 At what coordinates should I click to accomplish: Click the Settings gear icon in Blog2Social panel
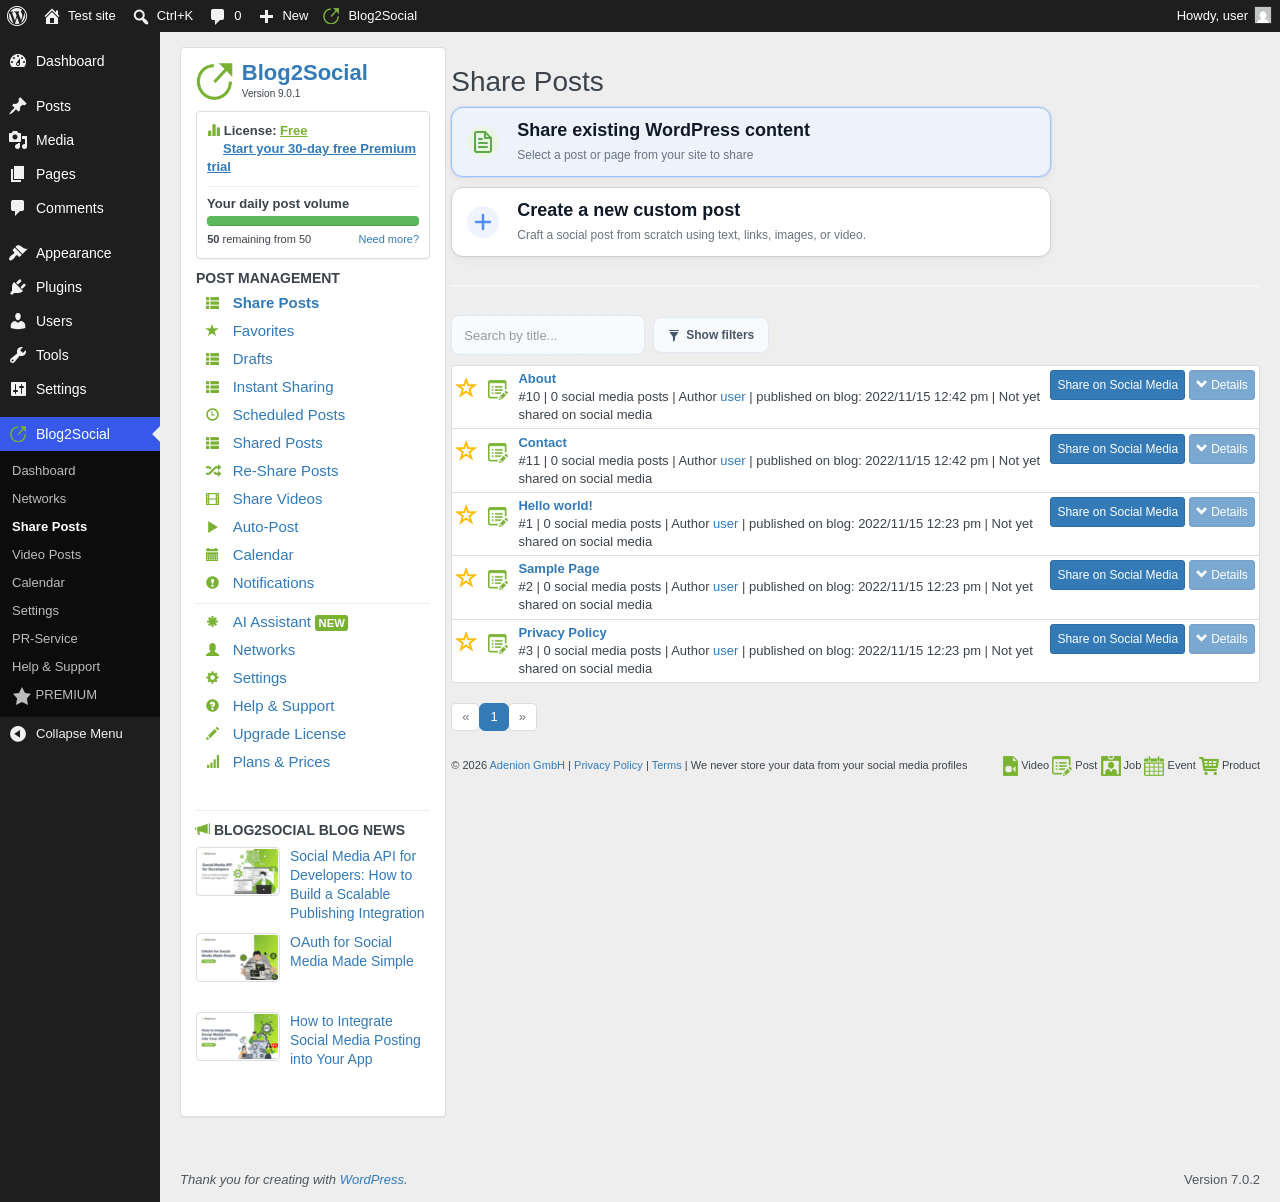coord(212,678)
